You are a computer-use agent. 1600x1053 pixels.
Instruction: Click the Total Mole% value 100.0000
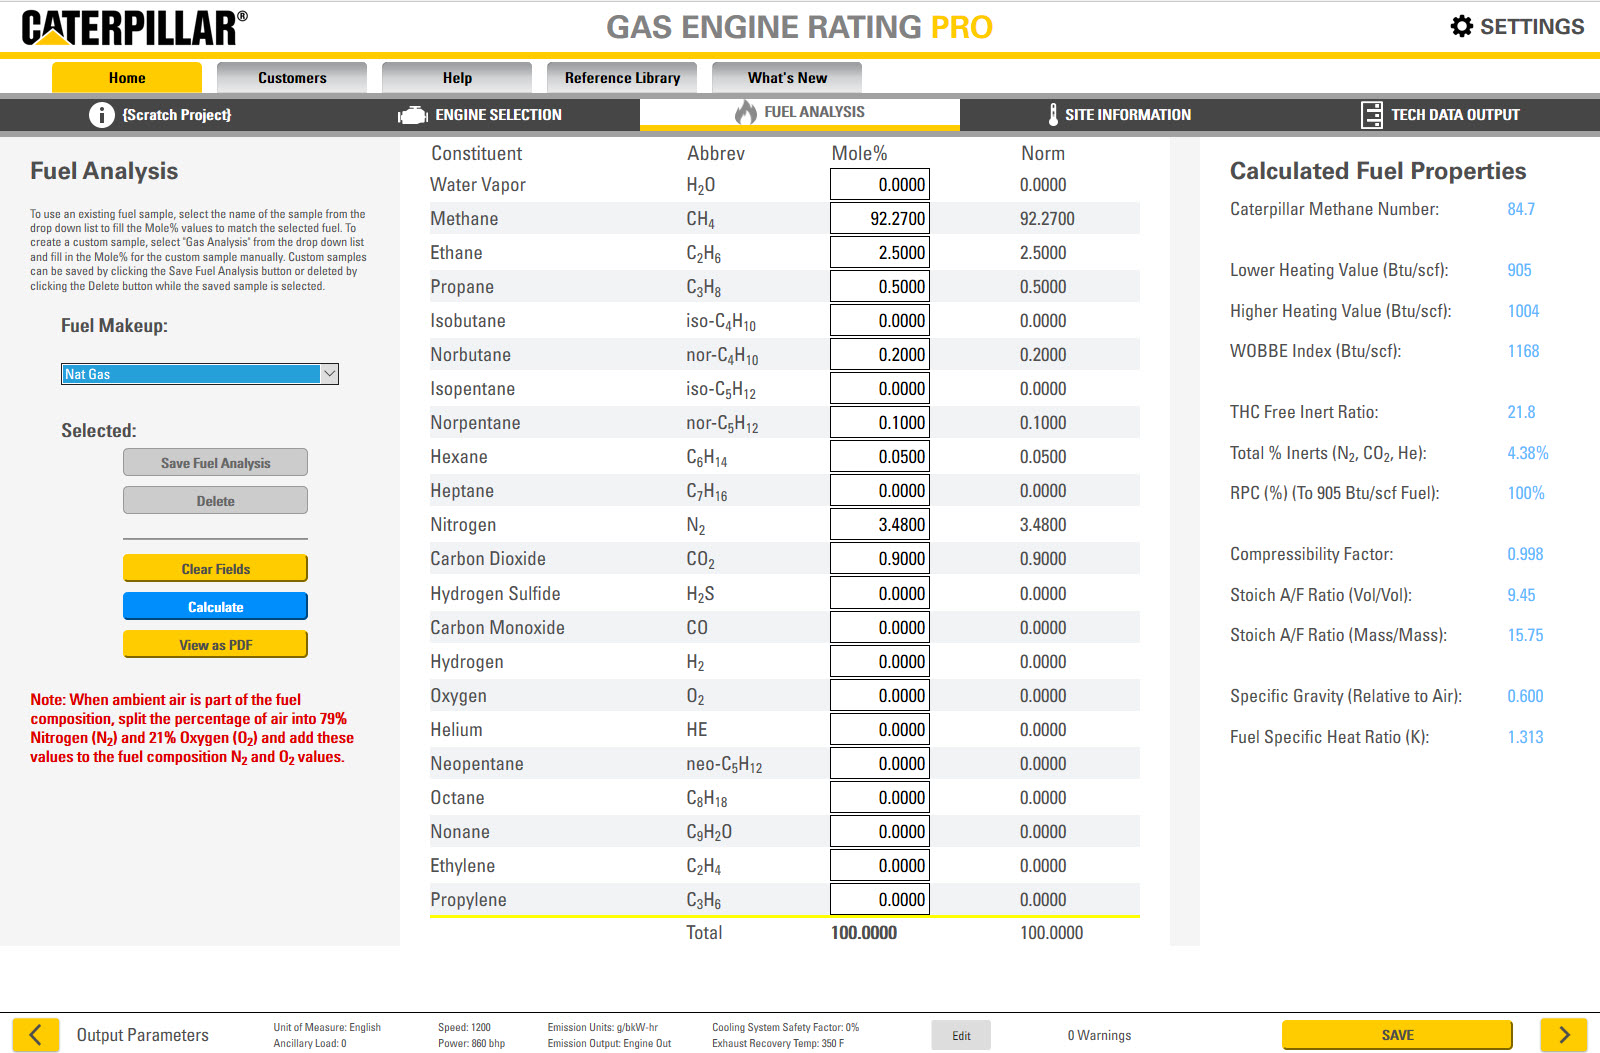864,933
